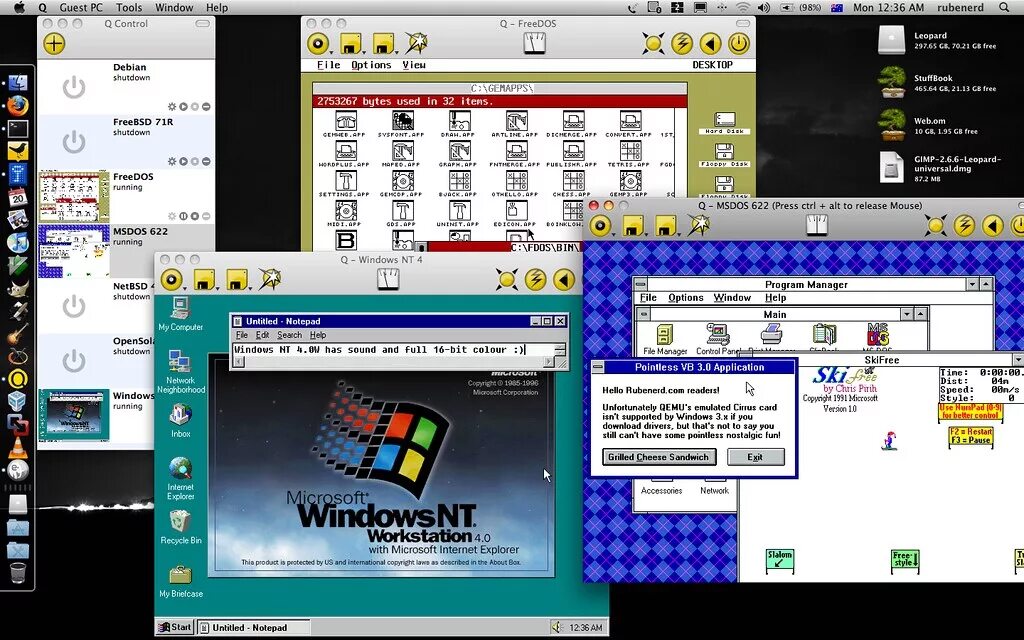Click inside Notepad text area
This screenshot has width=1024, height=640.
[x=393, y=350]
